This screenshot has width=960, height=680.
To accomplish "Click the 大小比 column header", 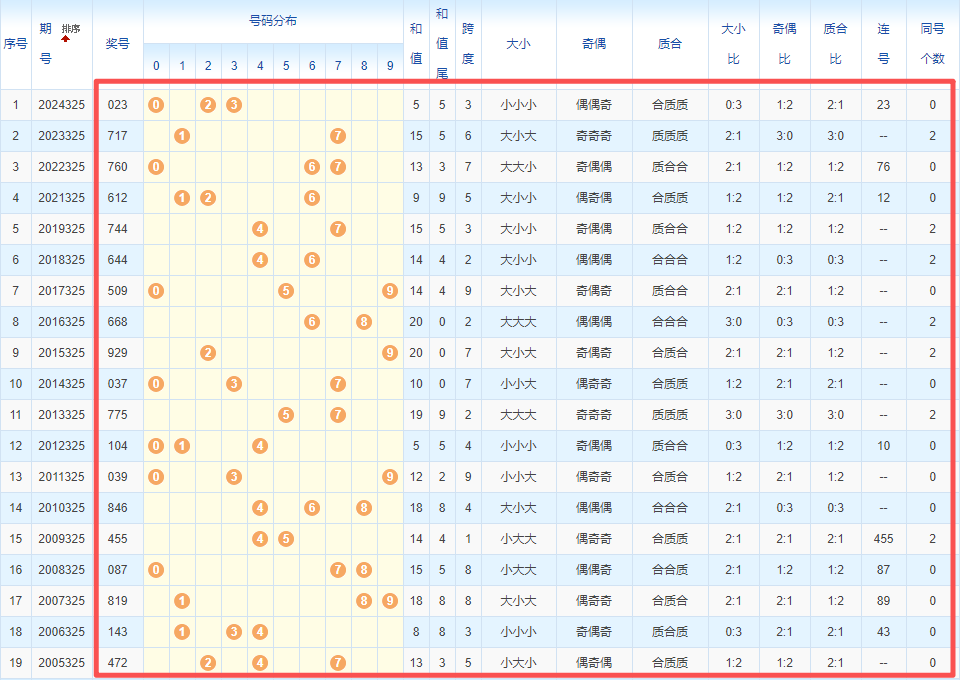I will (x=733, y=44).
